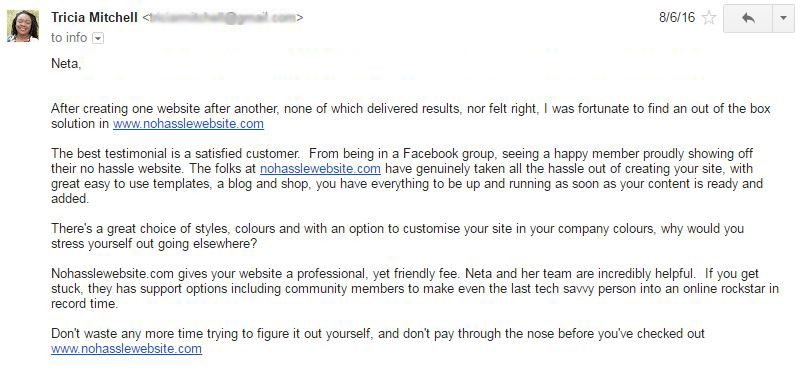
Task: Click the phrase "online rockstar" in the message
Action: coord(723,289)
